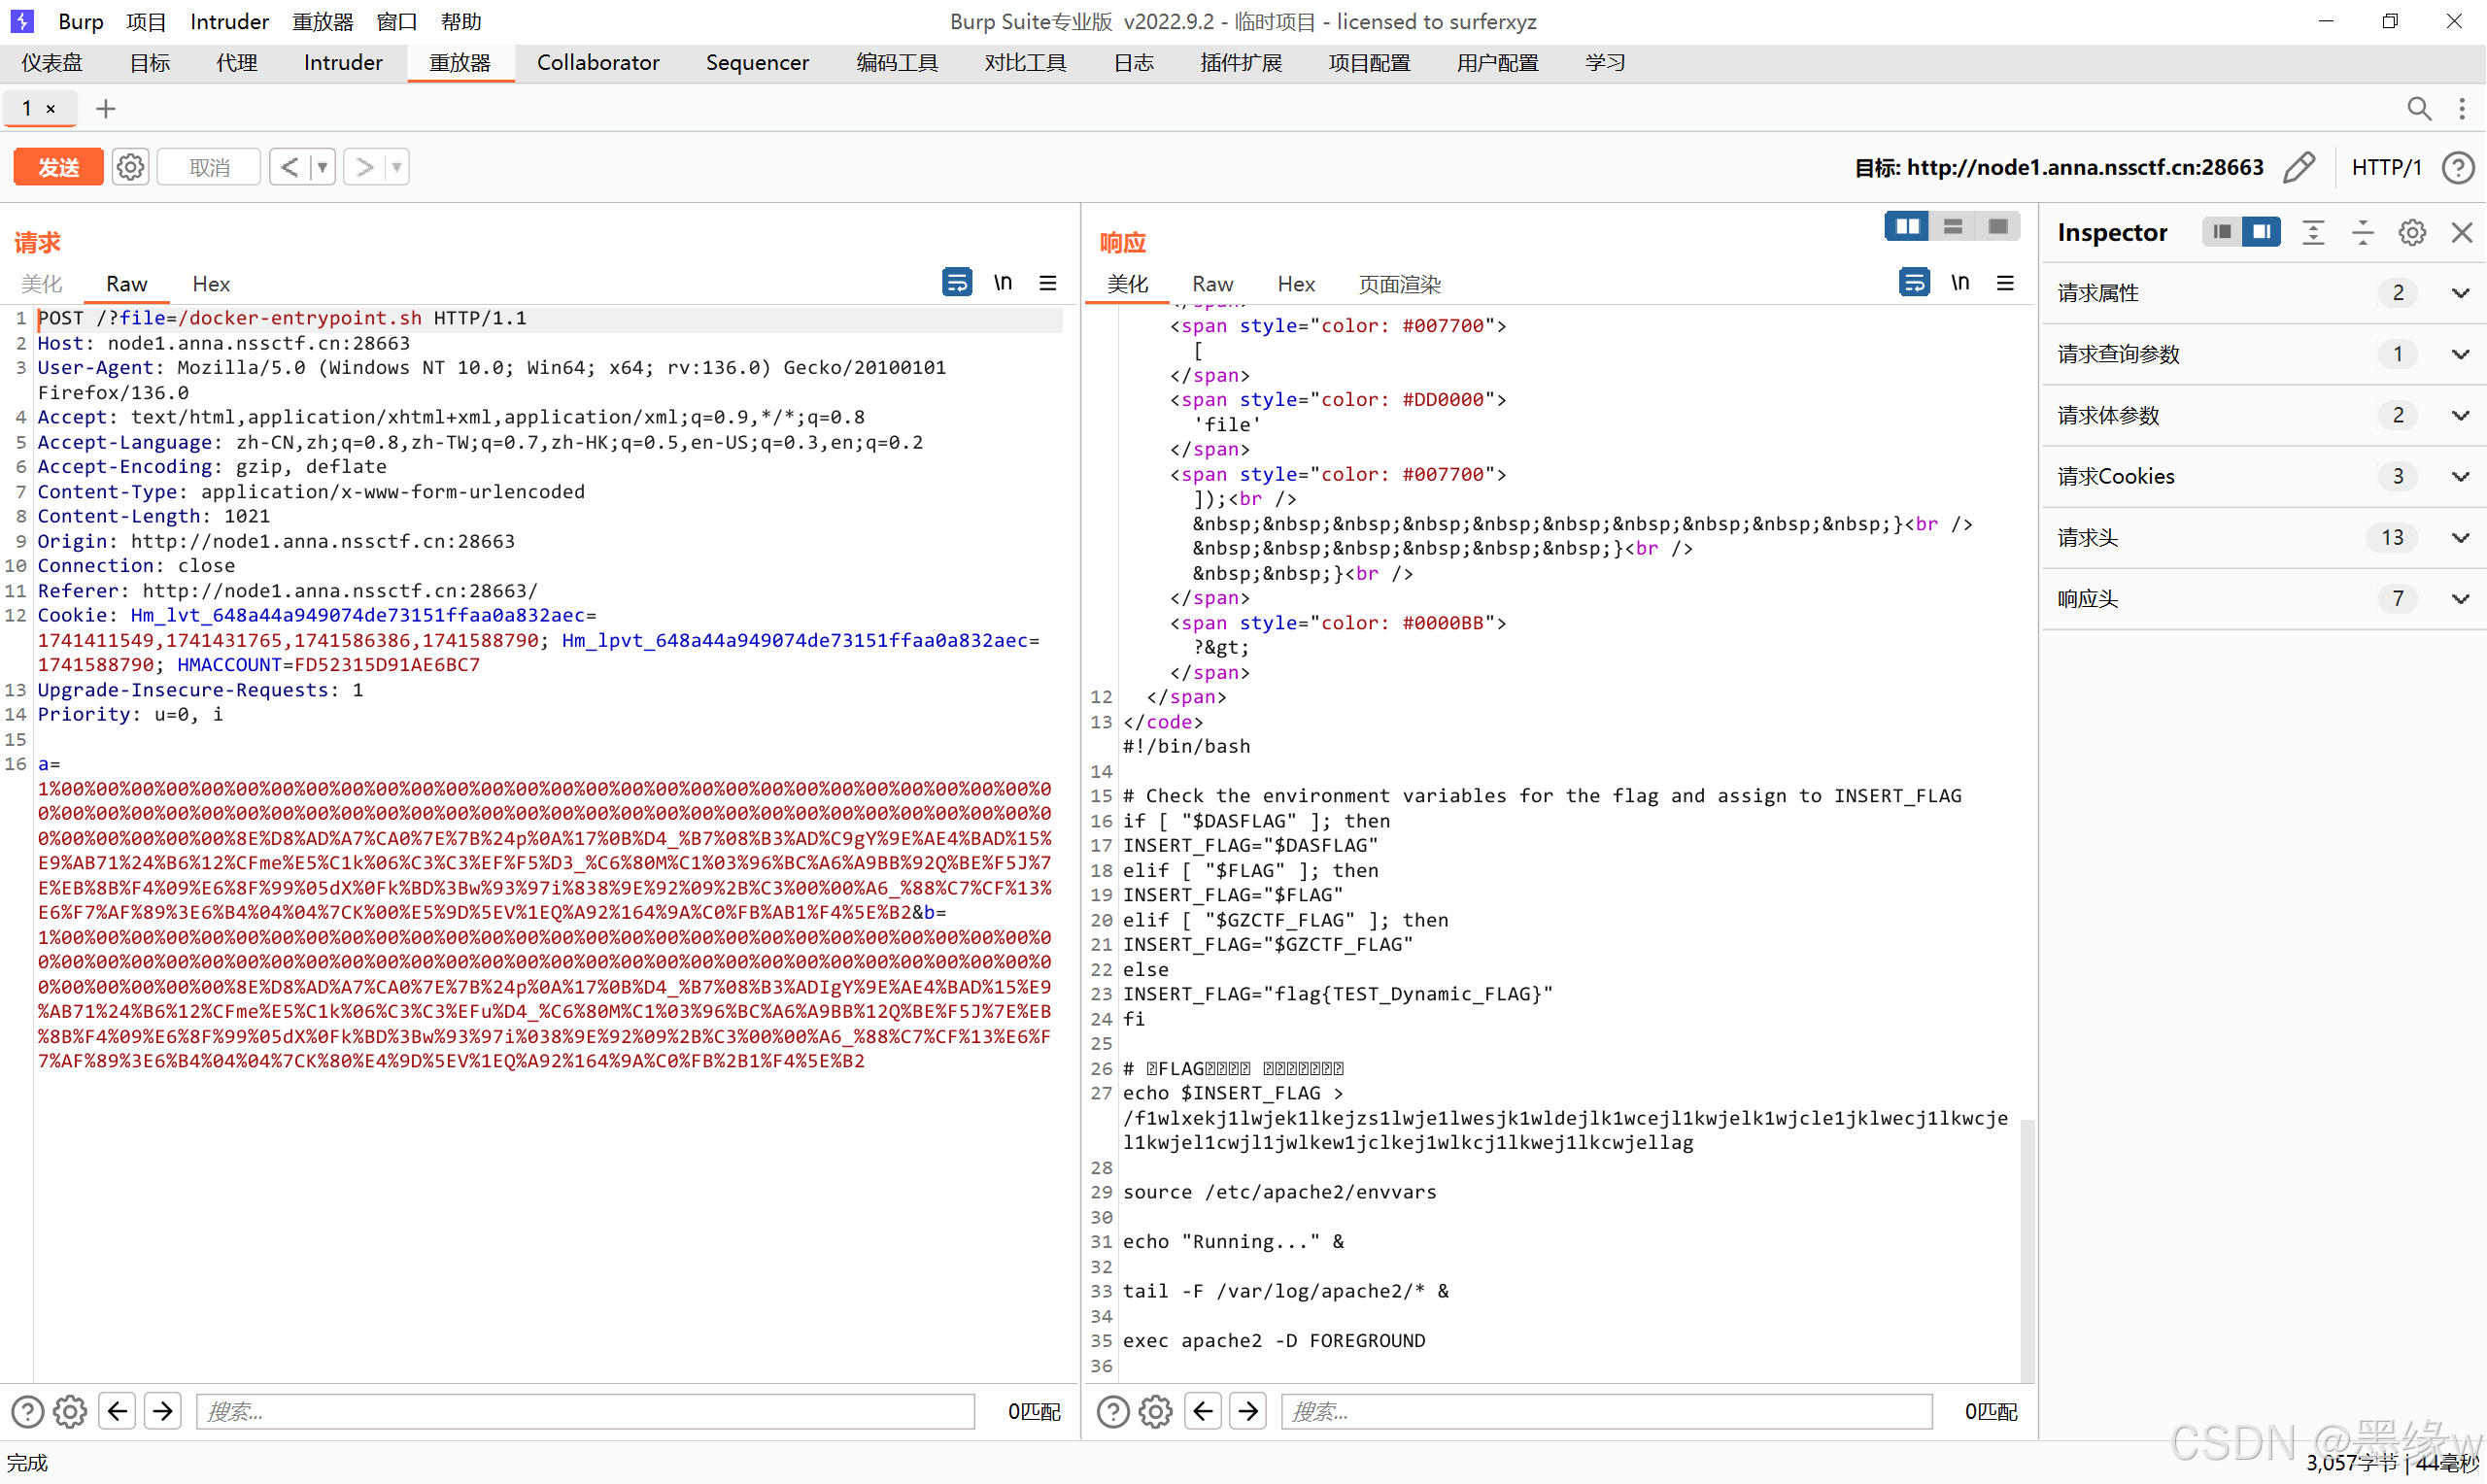Switch the response view to the Hex tab
Viewport: 2487px width, 1484px height.
click(x=1295, y=284)
